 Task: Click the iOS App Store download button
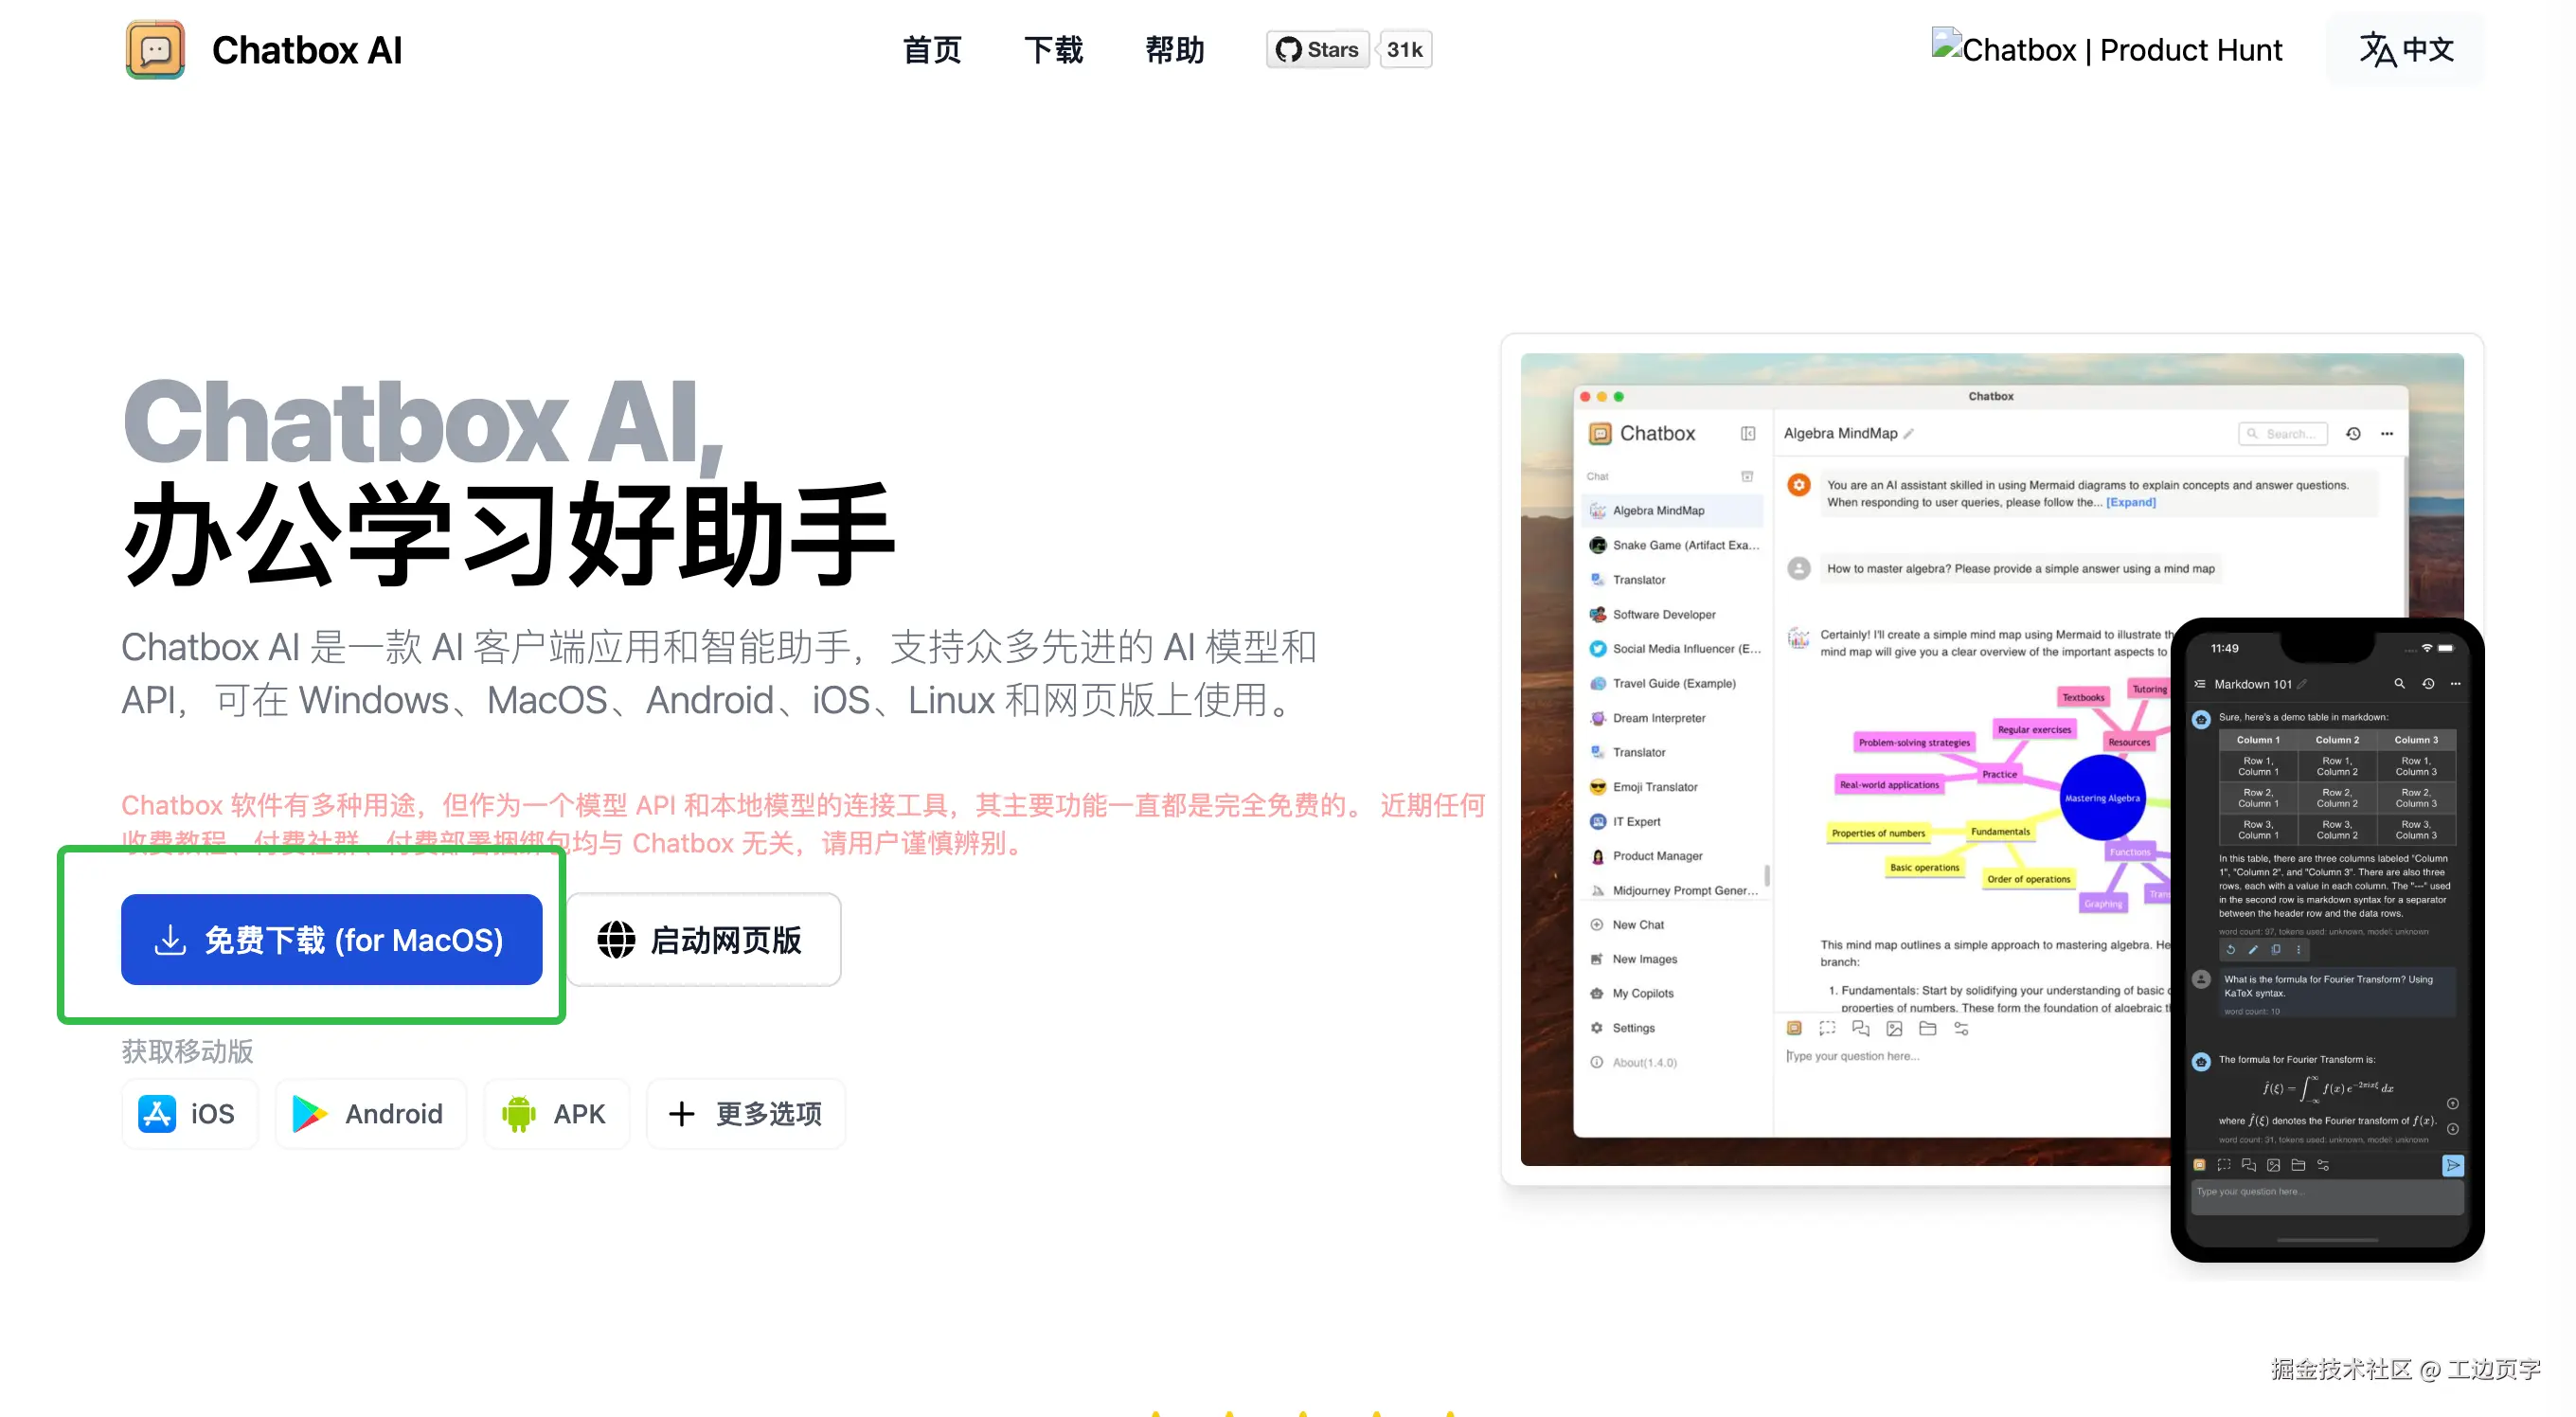[189, 1113]
